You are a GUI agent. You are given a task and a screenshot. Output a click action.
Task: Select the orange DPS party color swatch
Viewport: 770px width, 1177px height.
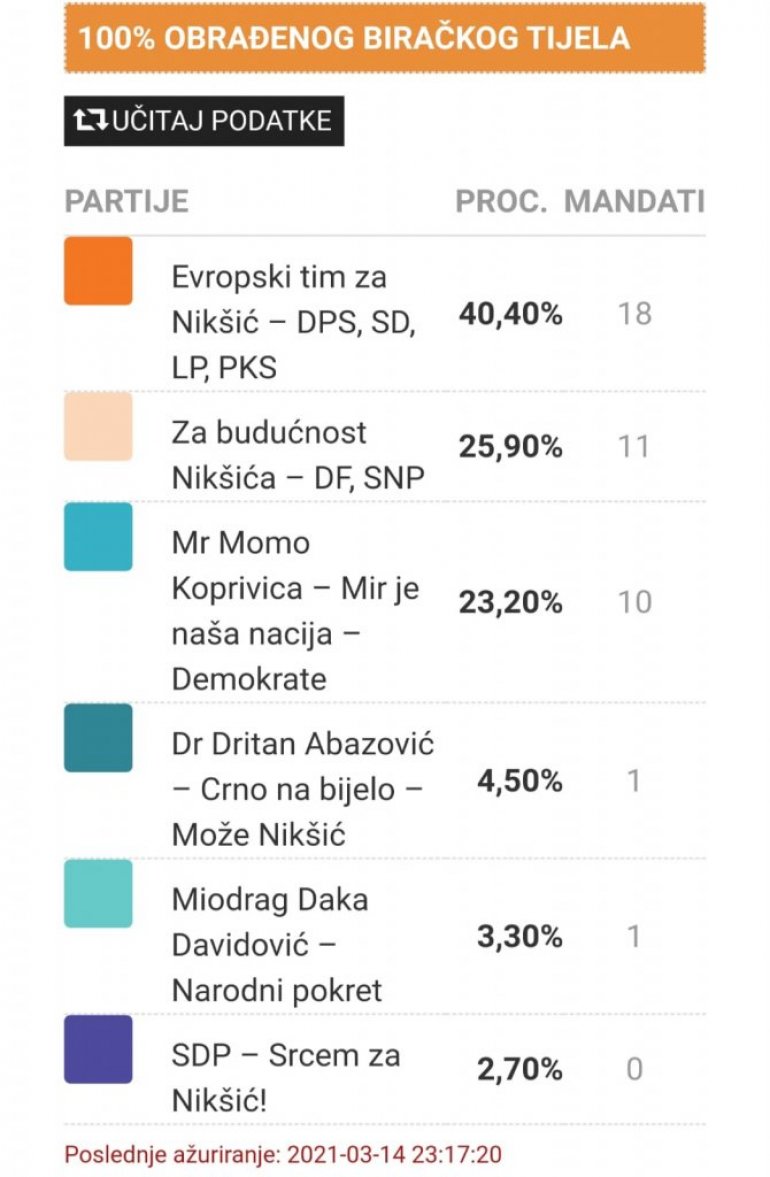tap(98, 270)
